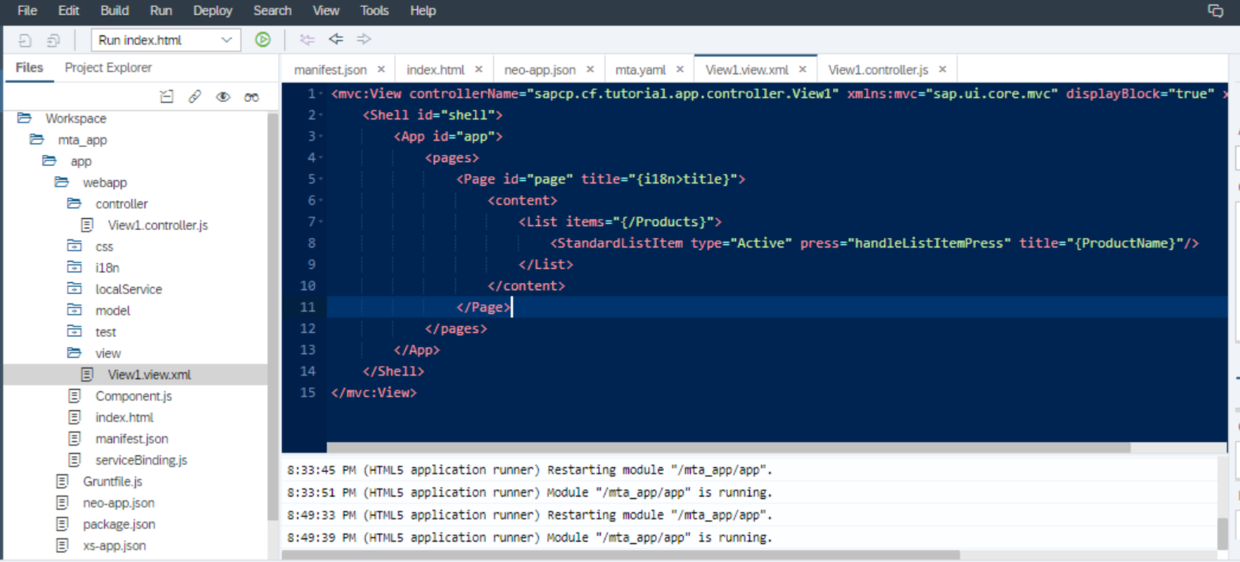Click the Save icon in the toolbar
The width and height of the screenshot is (1240, 562).
[x=25, y=40]
